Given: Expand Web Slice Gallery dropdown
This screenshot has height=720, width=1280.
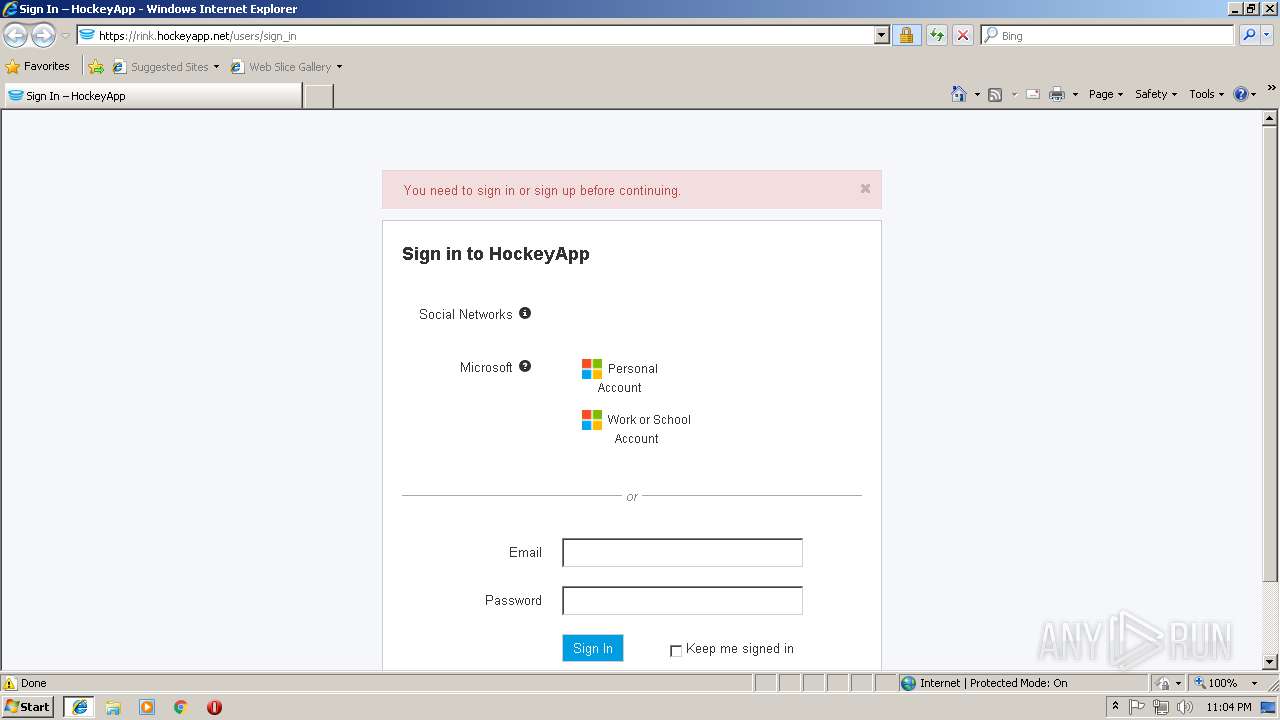Looking at the screenshot, I should (x=339, y=67).
